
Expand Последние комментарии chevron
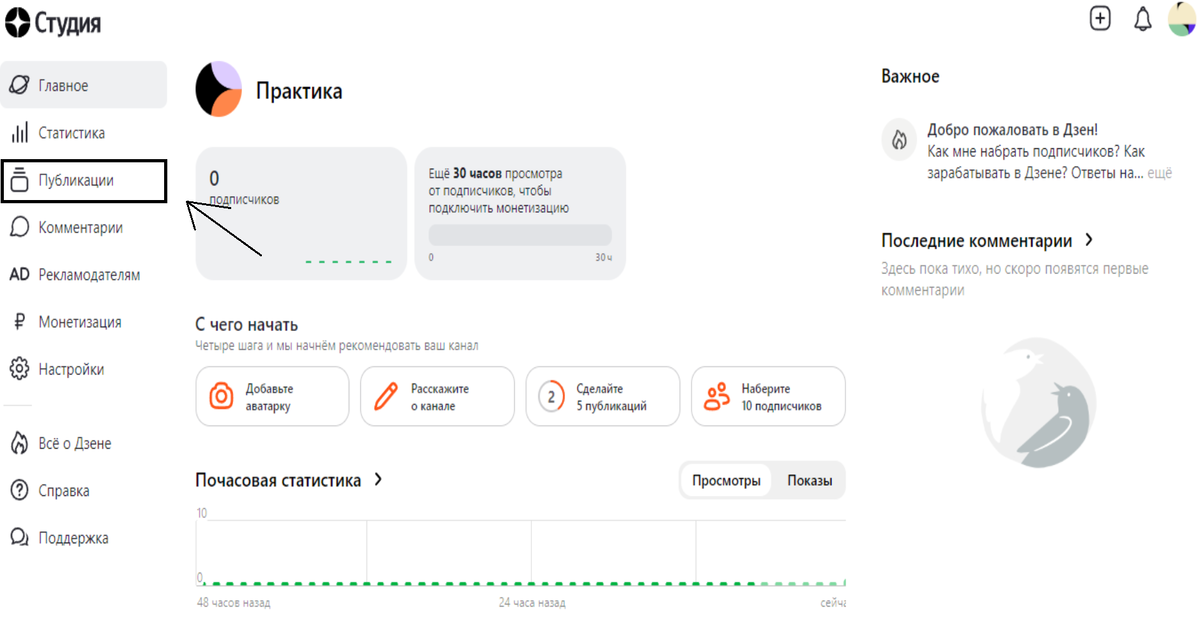(1089, 240)
